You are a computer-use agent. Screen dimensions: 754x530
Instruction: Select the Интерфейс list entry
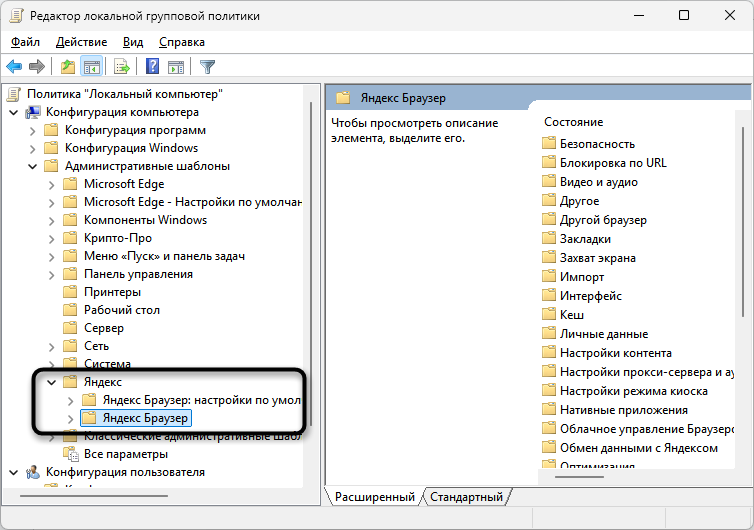coord(591,296)
